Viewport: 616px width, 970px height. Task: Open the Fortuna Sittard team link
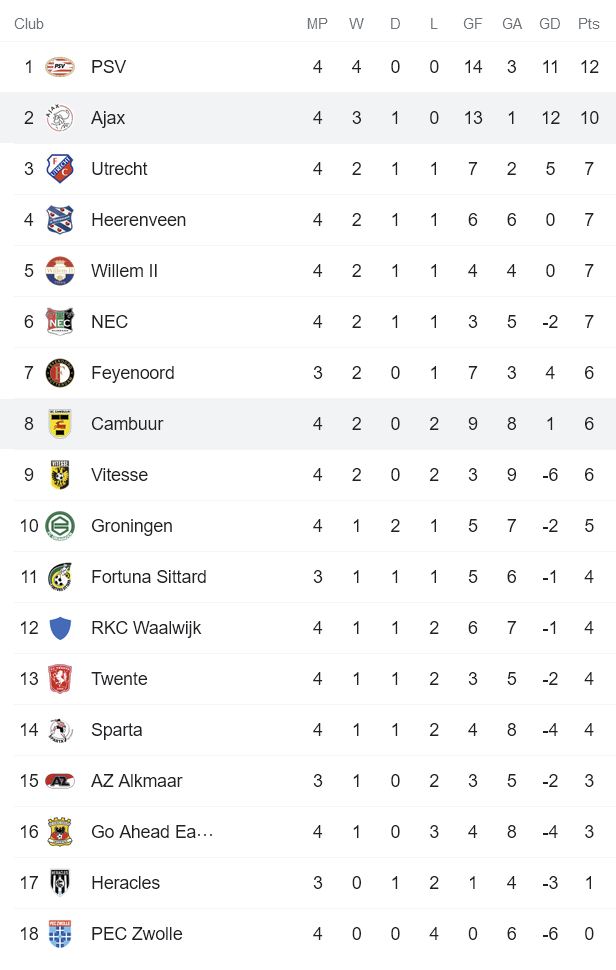click(x=148, y=577)
